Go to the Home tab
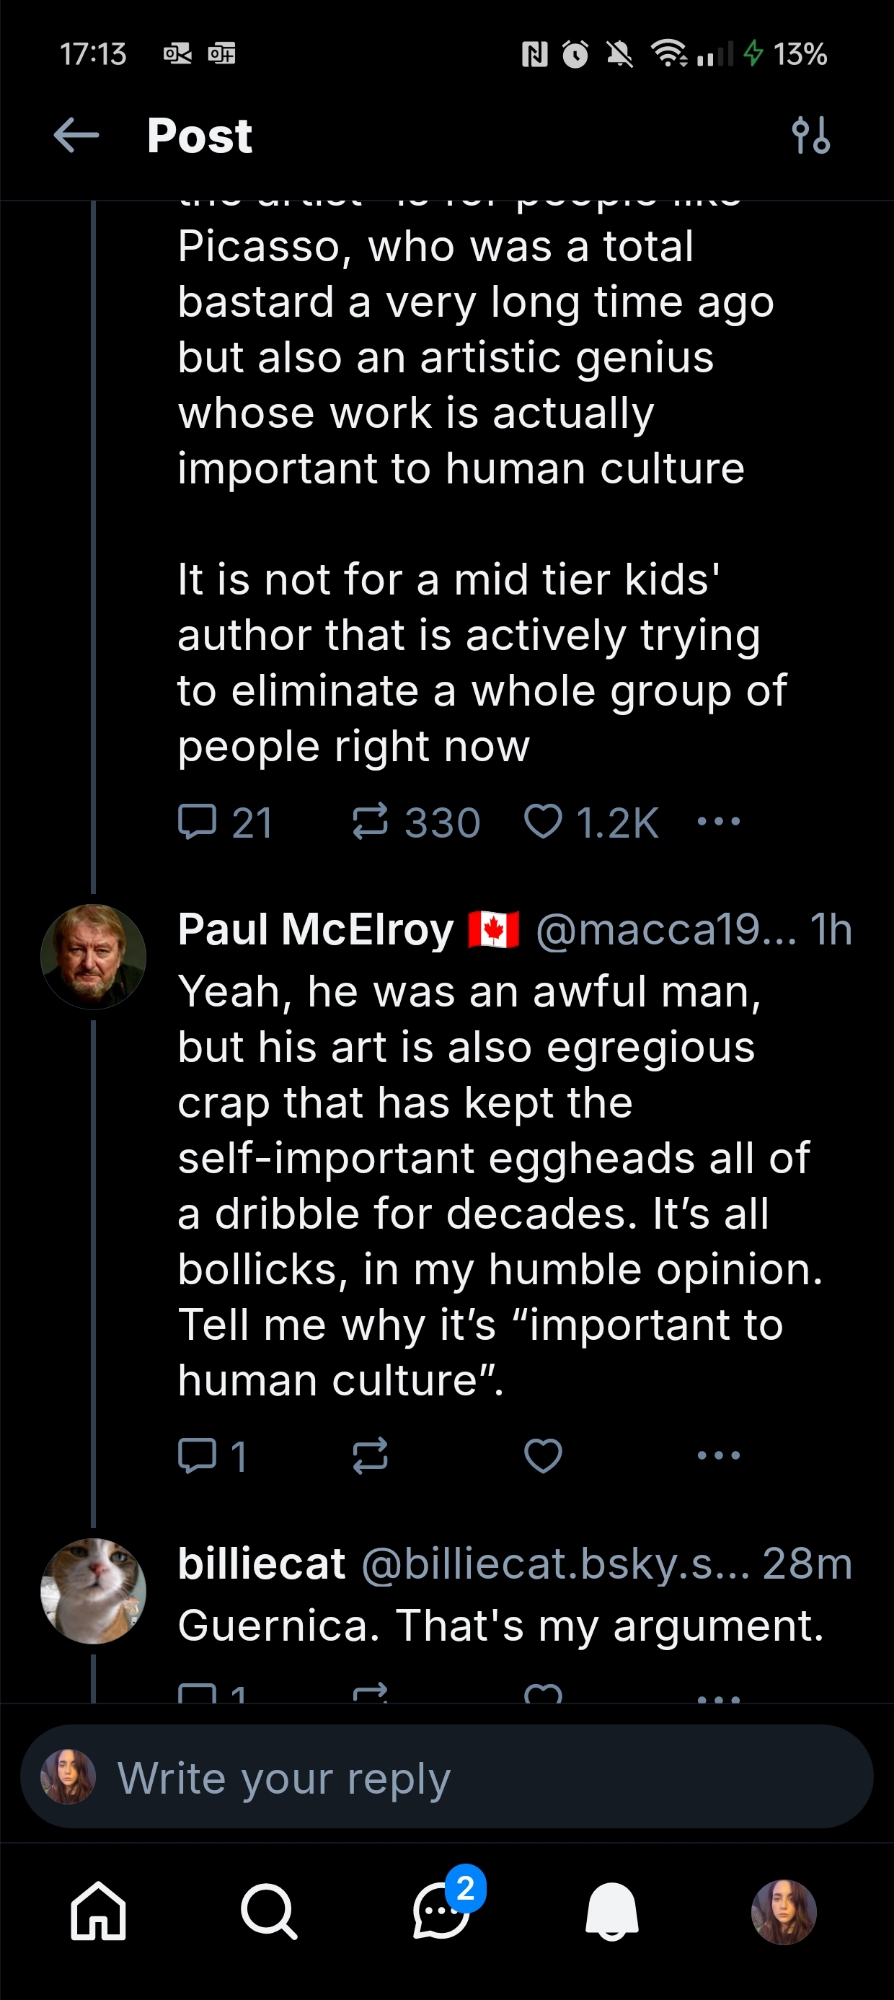Screen dimensions: 894x2000 (98, 1911)
